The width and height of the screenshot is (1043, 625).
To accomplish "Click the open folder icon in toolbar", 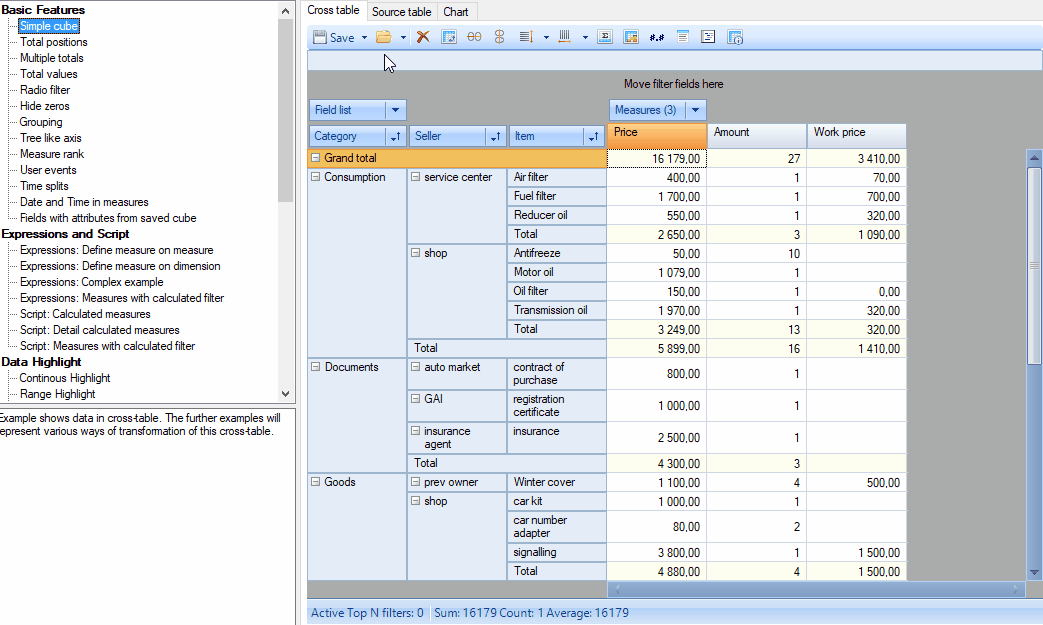I will tap(383, 37).
